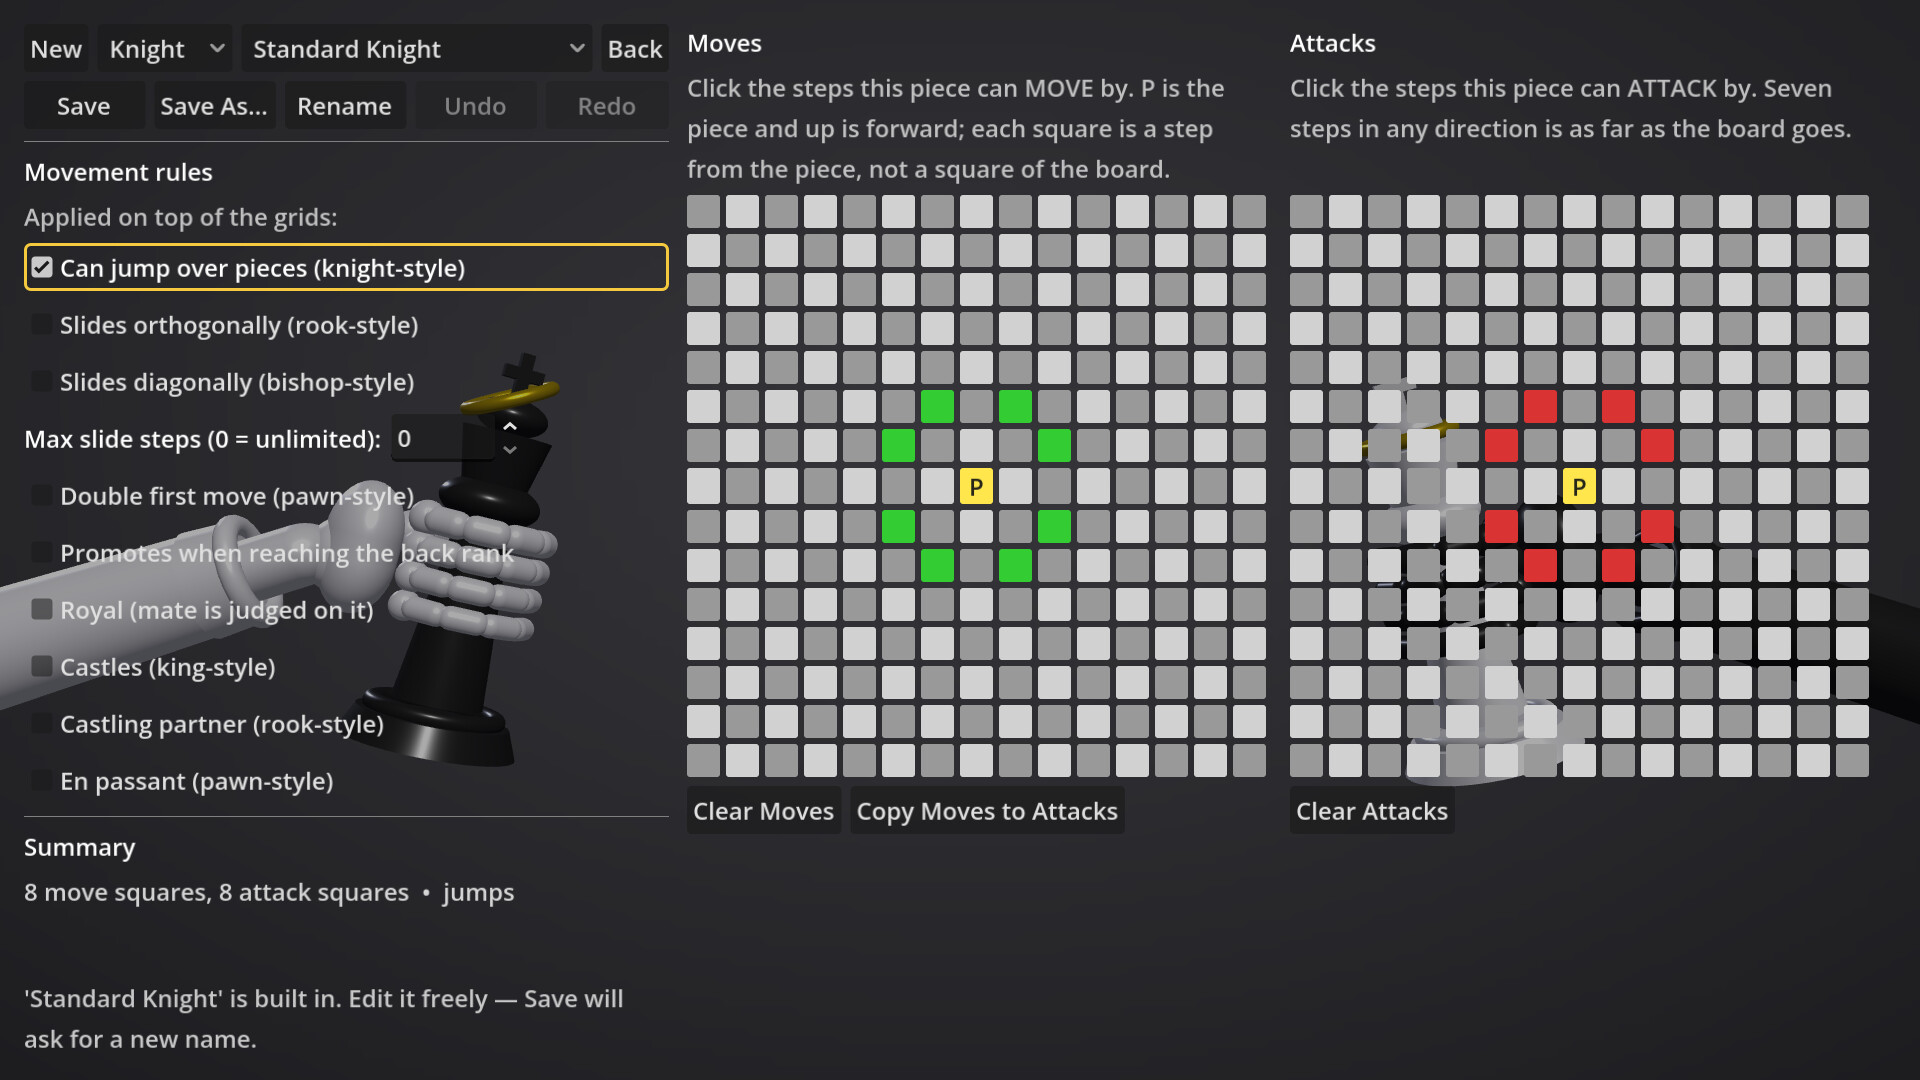The height and width of the screenshot is (1080, 1920).
Task: Open the Standard Knight preset dropdown
Action: (417, 49)
